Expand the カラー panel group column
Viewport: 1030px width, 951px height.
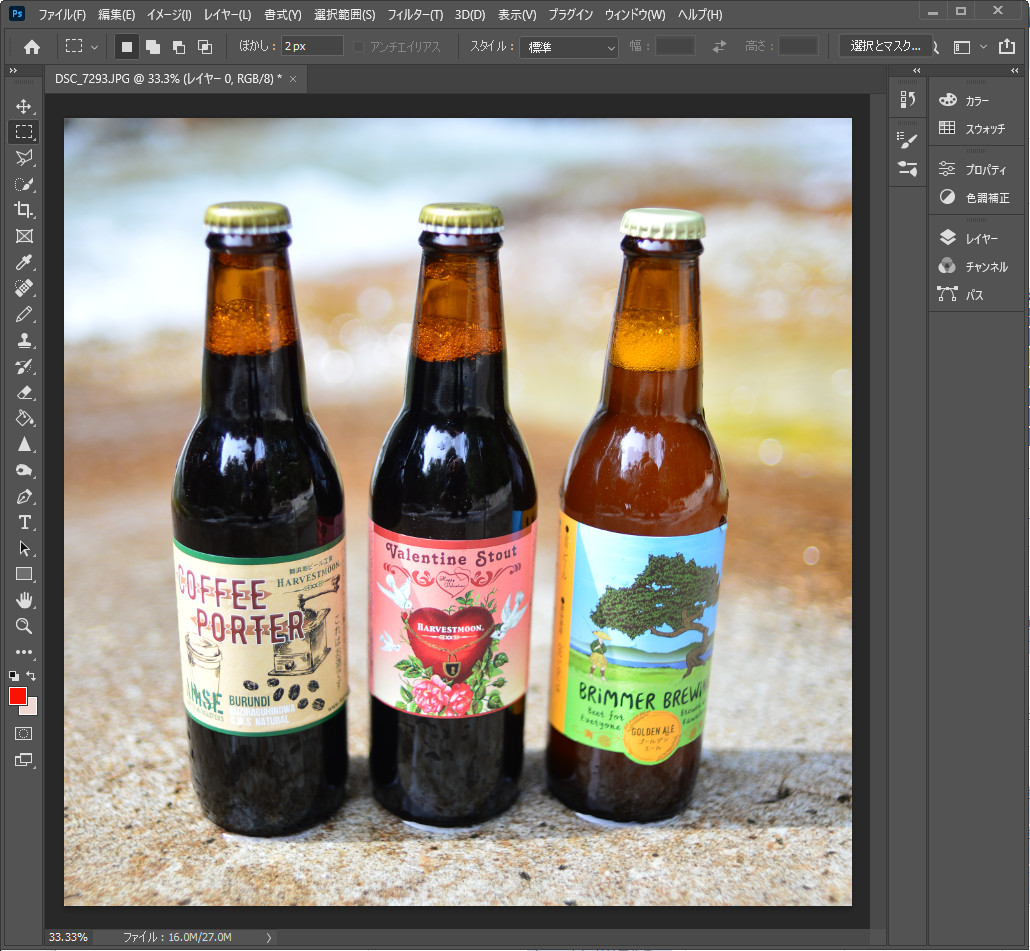1014,70
